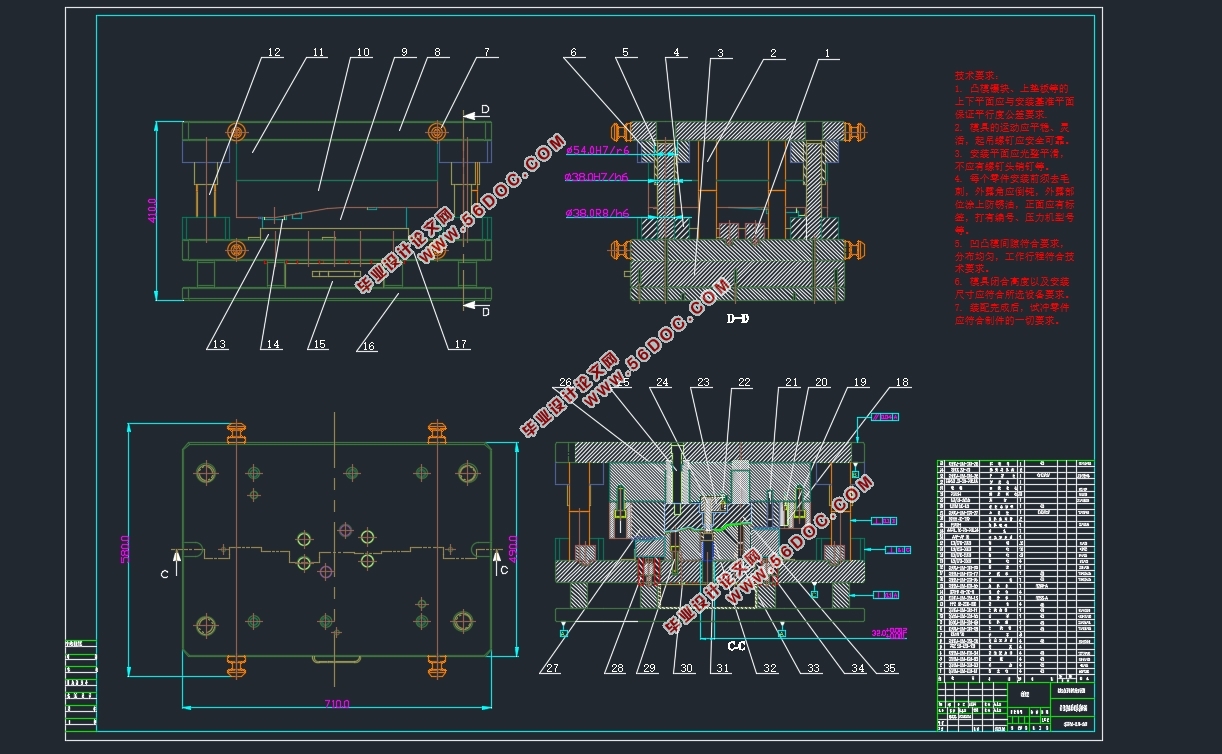Click part balloon number 15
The image size is (1222, 754).
tap(318, 344)
